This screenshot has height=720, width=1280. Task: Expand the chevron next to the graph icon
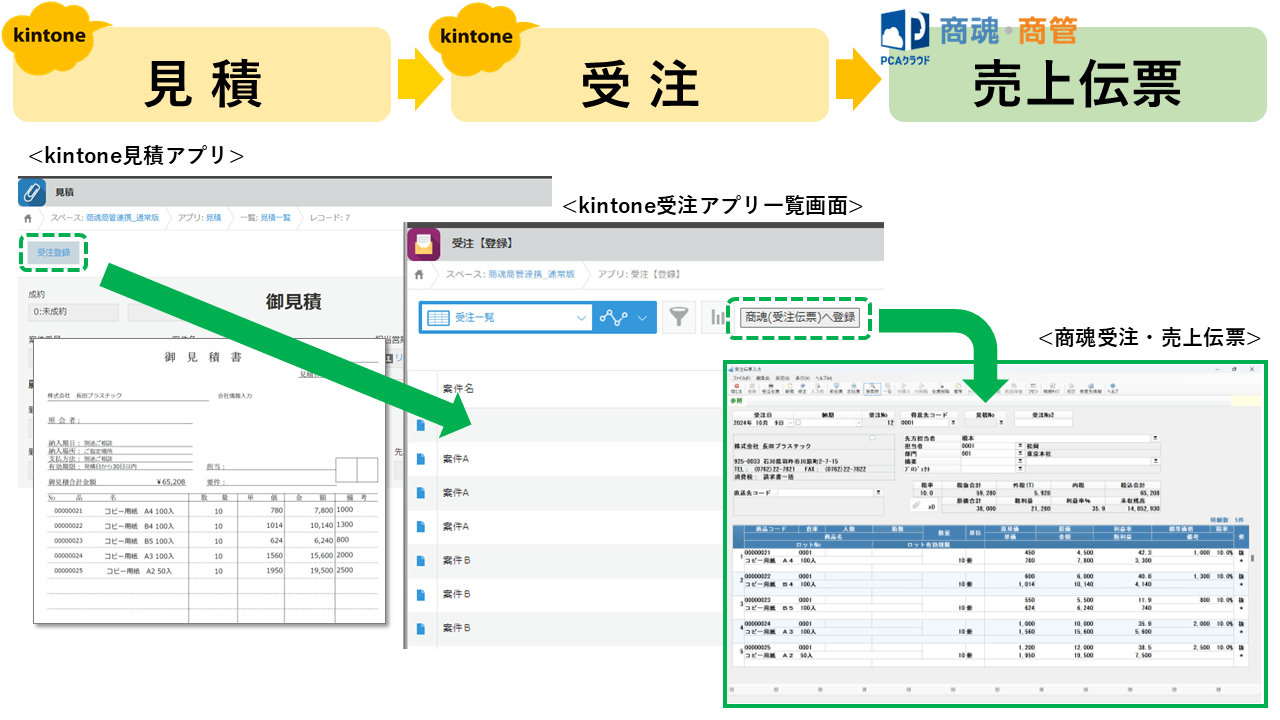pos(641,316)
